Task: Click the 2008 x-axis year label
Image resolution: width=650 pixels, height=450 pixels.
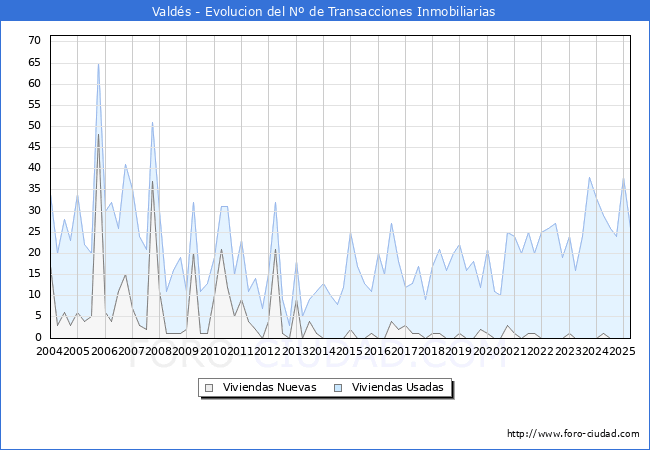Action: pyautogui.click(x=158, y=351)
